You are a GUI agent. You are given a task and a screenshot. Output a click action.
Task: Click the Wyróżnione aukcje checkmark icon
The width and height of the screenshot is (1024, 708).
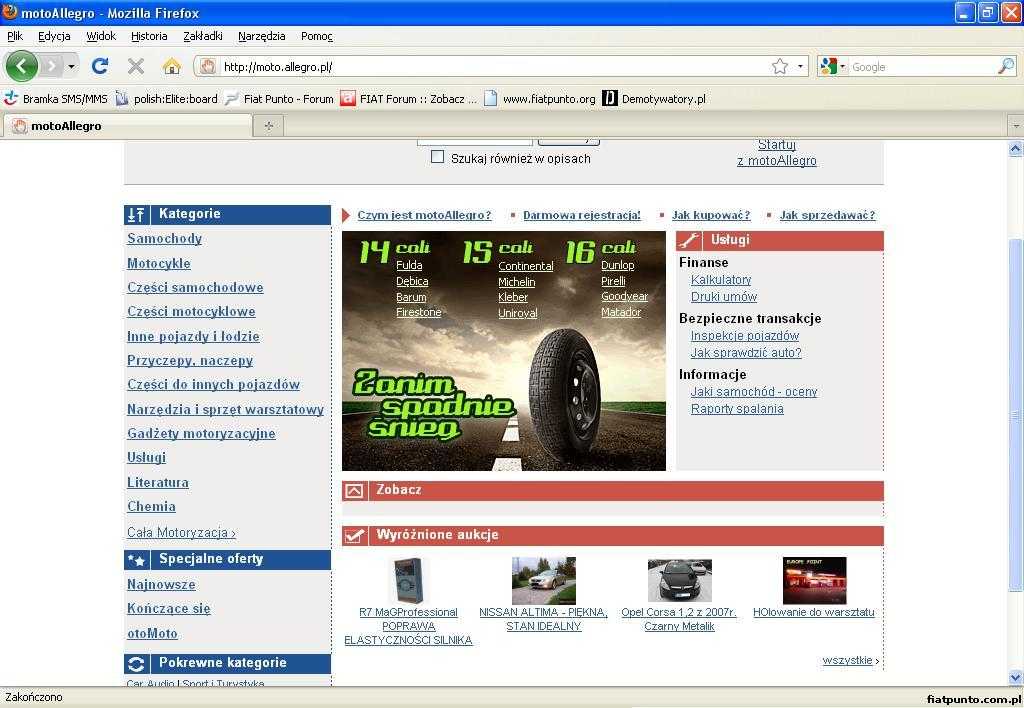click(354, 536)
